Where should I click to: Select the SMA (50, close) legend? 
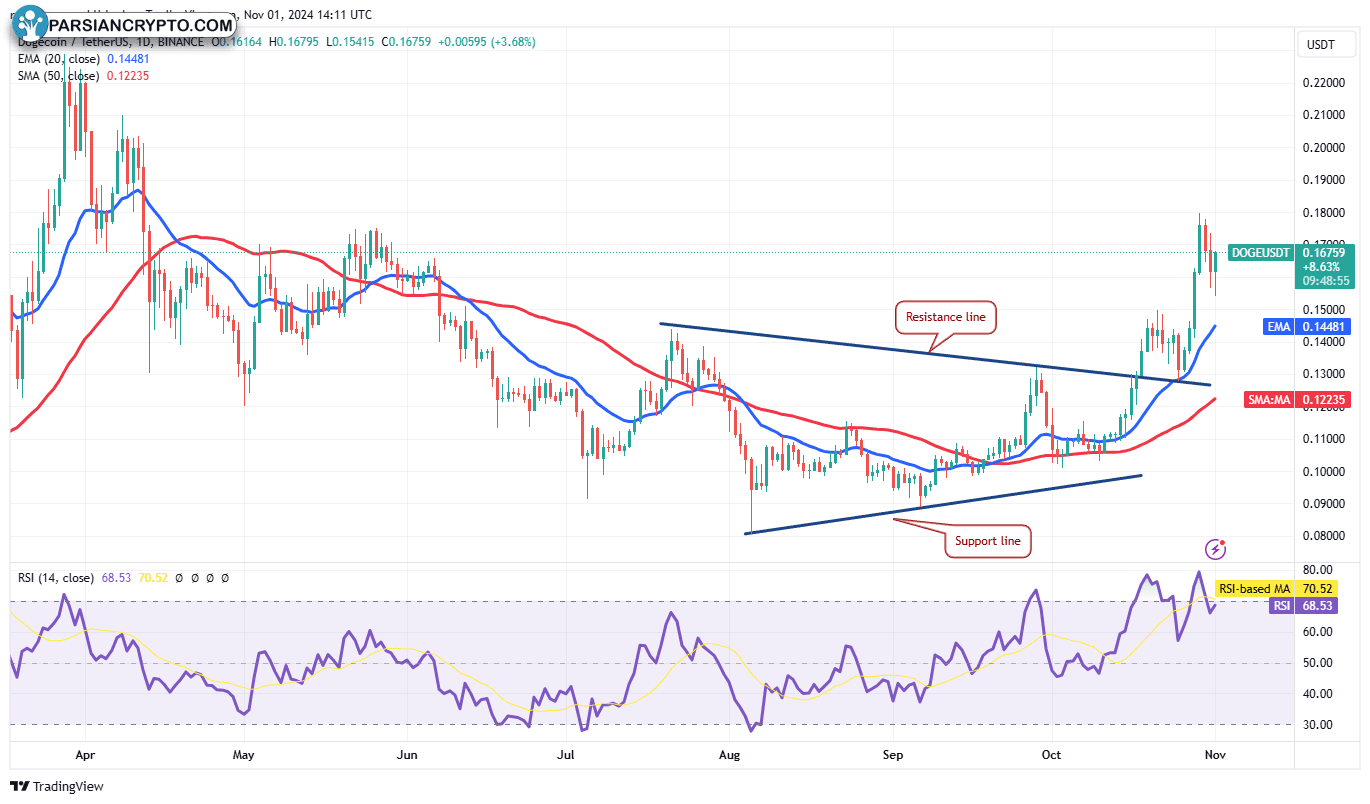[57, 76]
